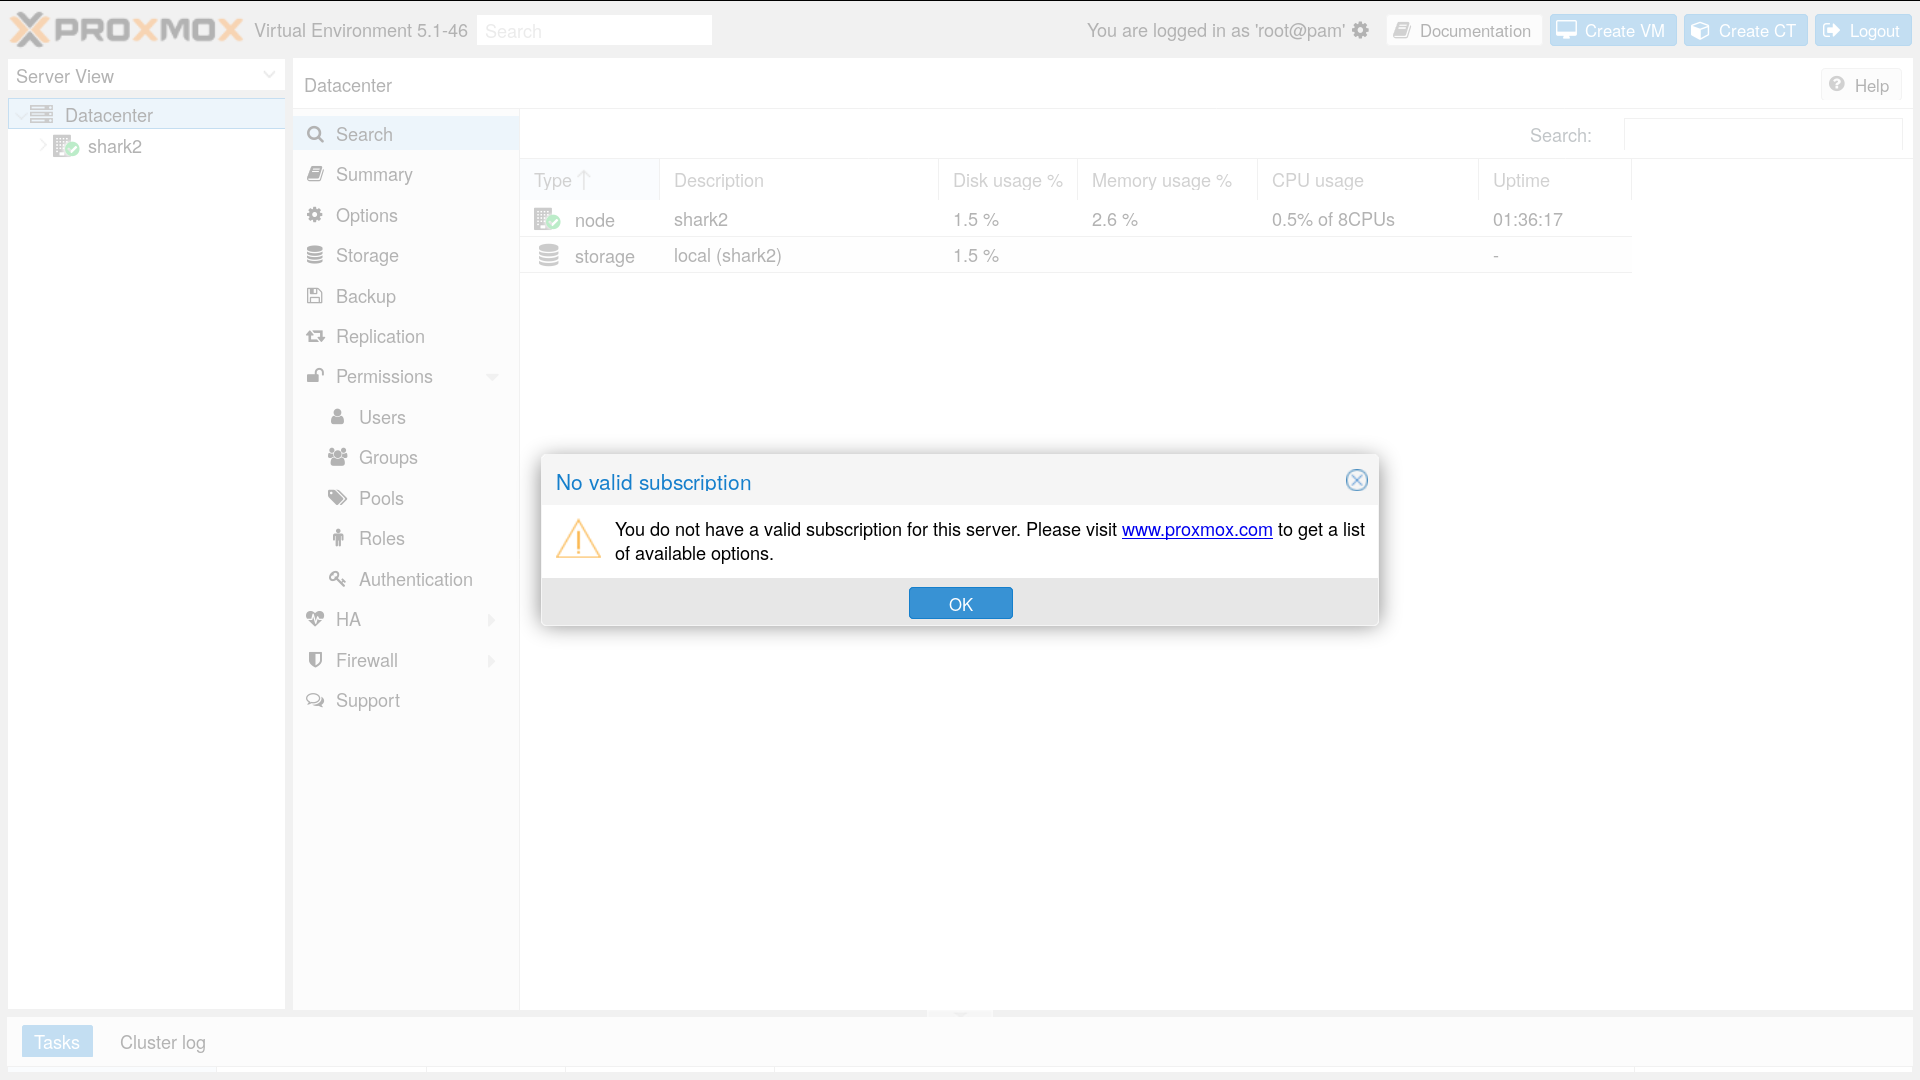The width and height of the screenshot is (1920, 1080).
Task: Open the www.proxmox.com link
Action: [x=1196, y=530]
